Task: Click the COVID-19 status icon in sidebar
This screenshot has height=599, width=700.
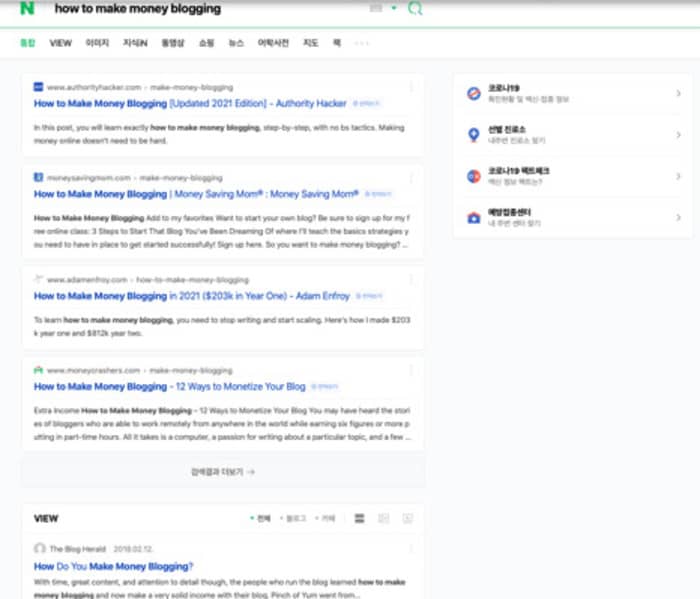Action: pos(474,94)
